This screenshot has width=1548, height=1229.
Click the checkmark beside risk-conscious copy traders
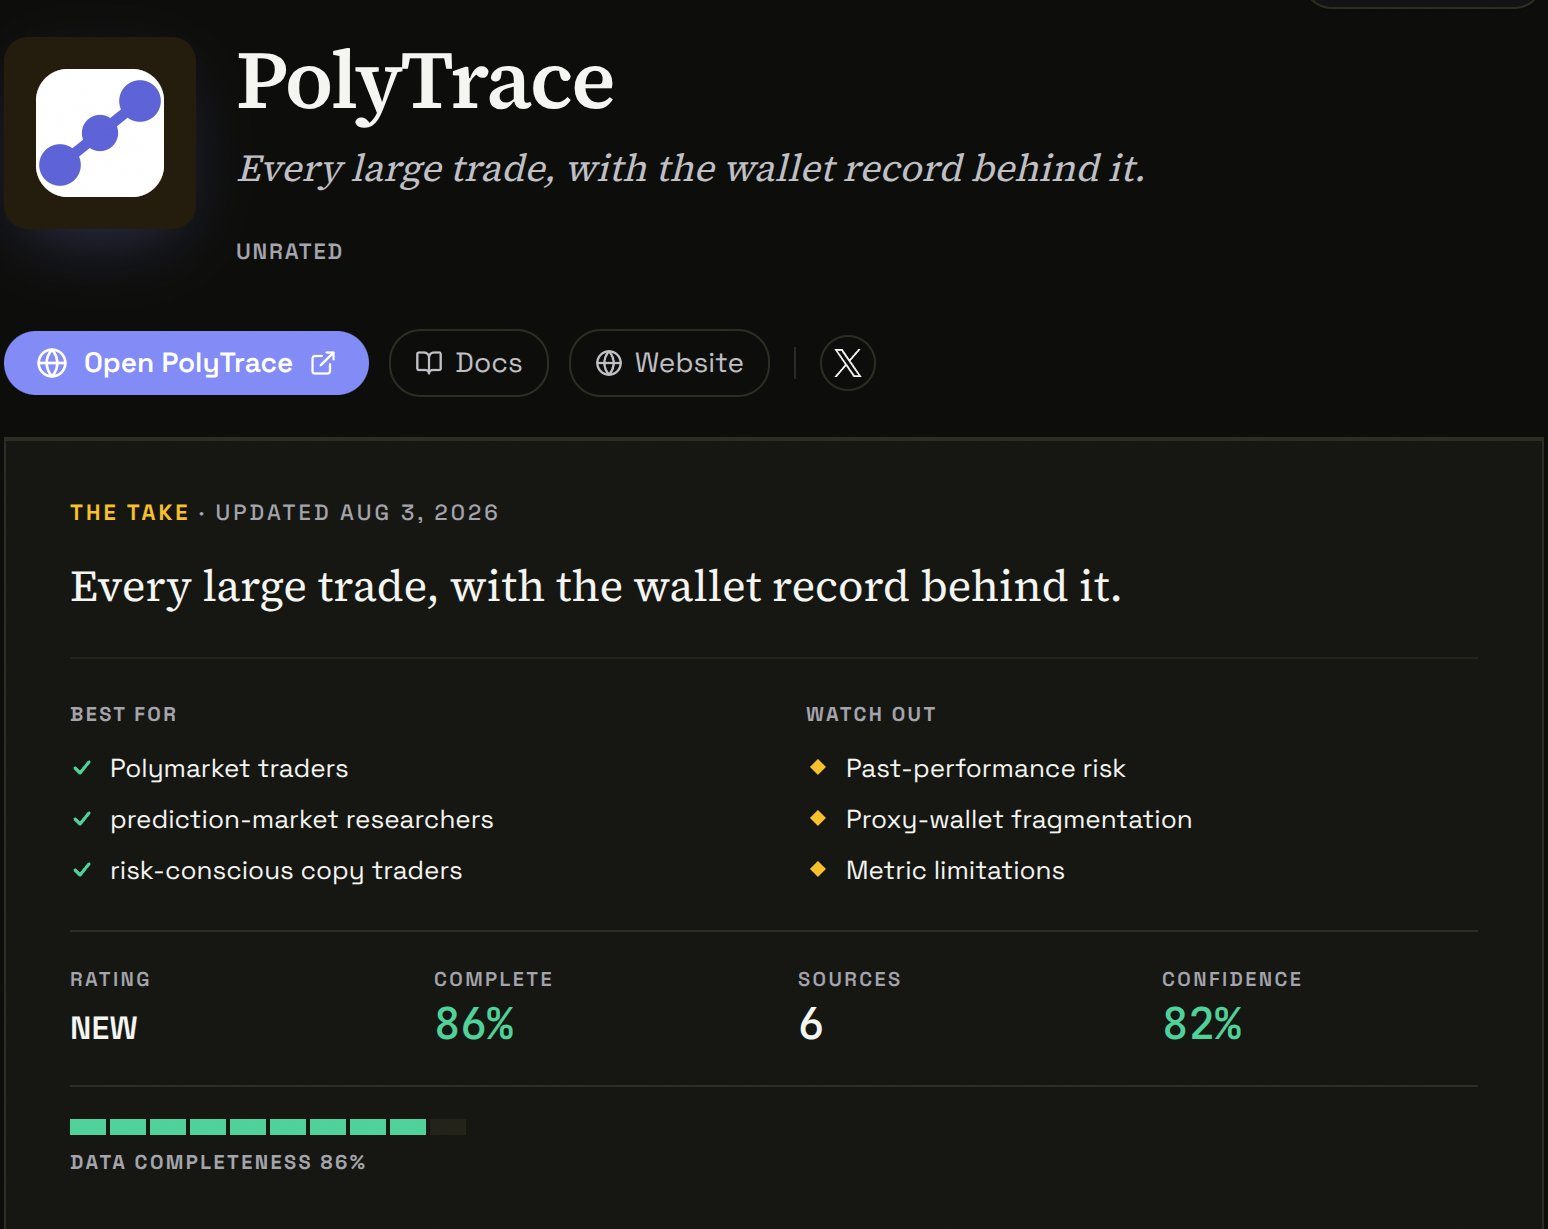point(83,870)
